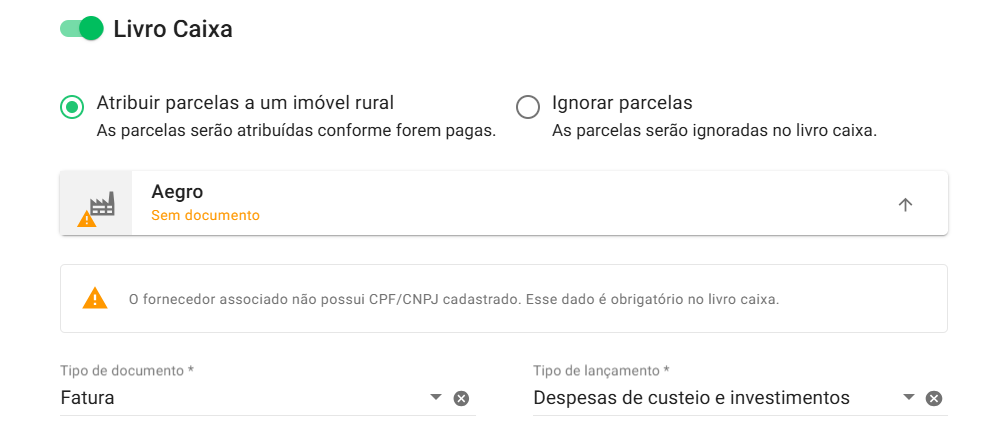
Task: Collapse the Aegro card with the up arrow
Action: point(905,204)
